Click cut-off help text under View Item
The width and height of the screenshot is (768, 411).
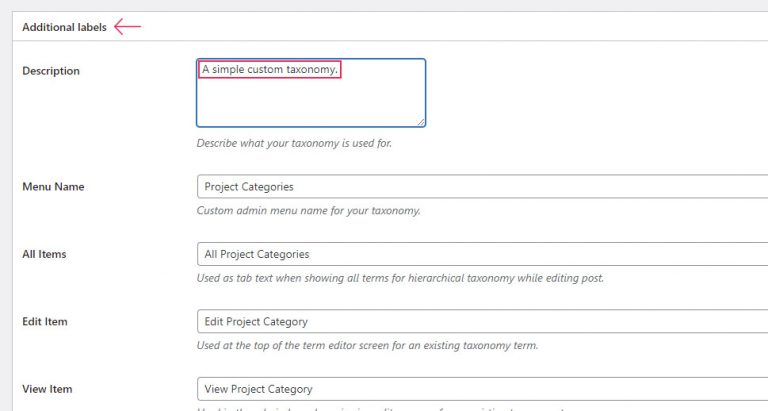(x=400, y=409)
